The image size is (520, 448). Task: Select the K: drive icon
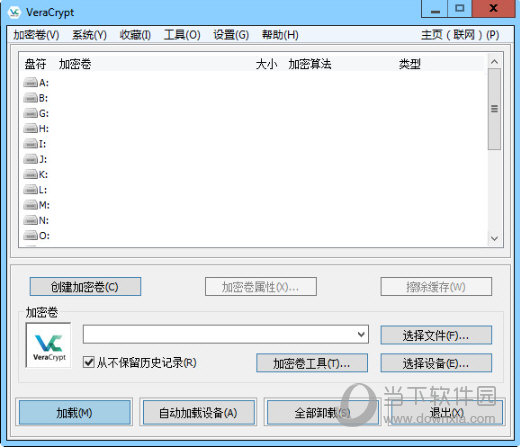[x=30, y=174]
